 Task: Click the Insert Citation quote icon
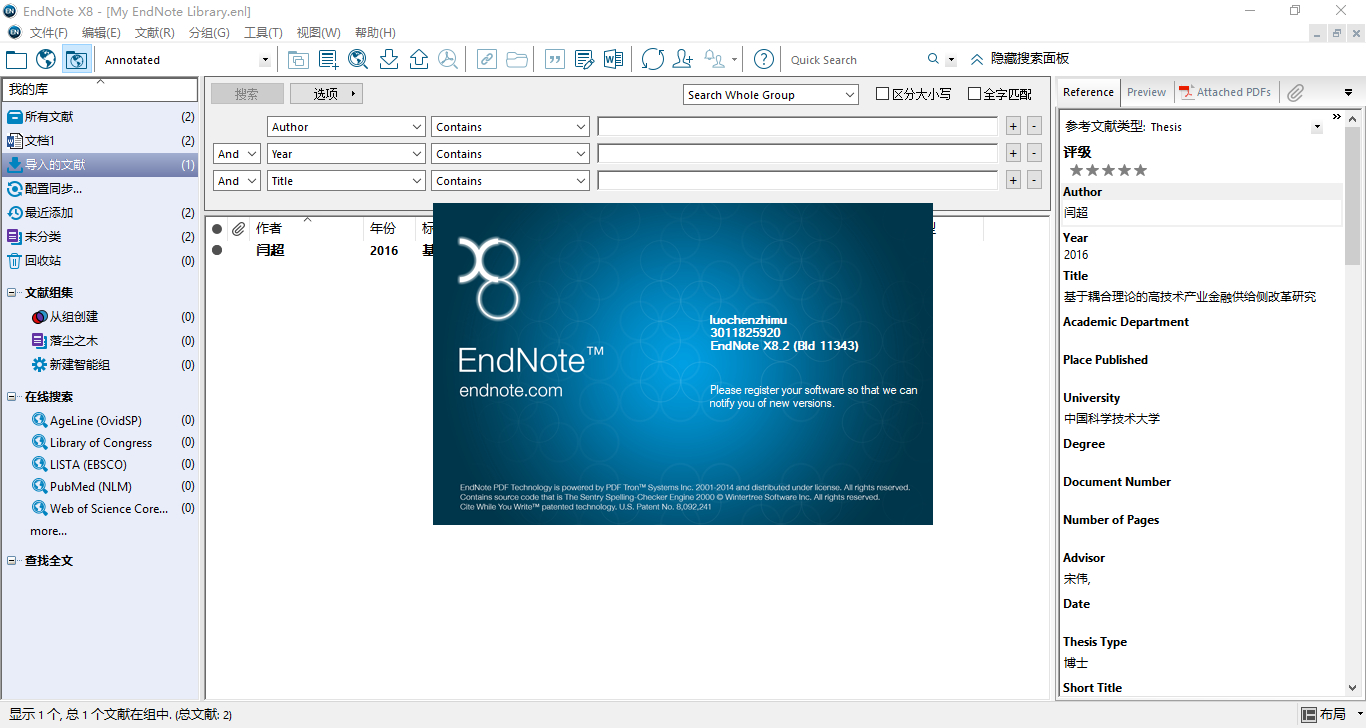click(554, 60)
